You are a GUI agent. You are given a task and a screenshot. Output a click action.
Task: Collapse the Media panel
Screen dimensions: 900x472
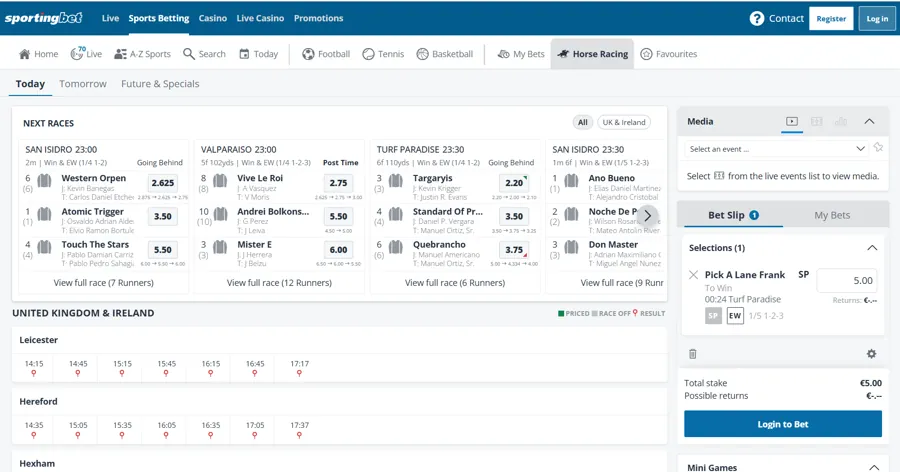[x=869, y=122]
